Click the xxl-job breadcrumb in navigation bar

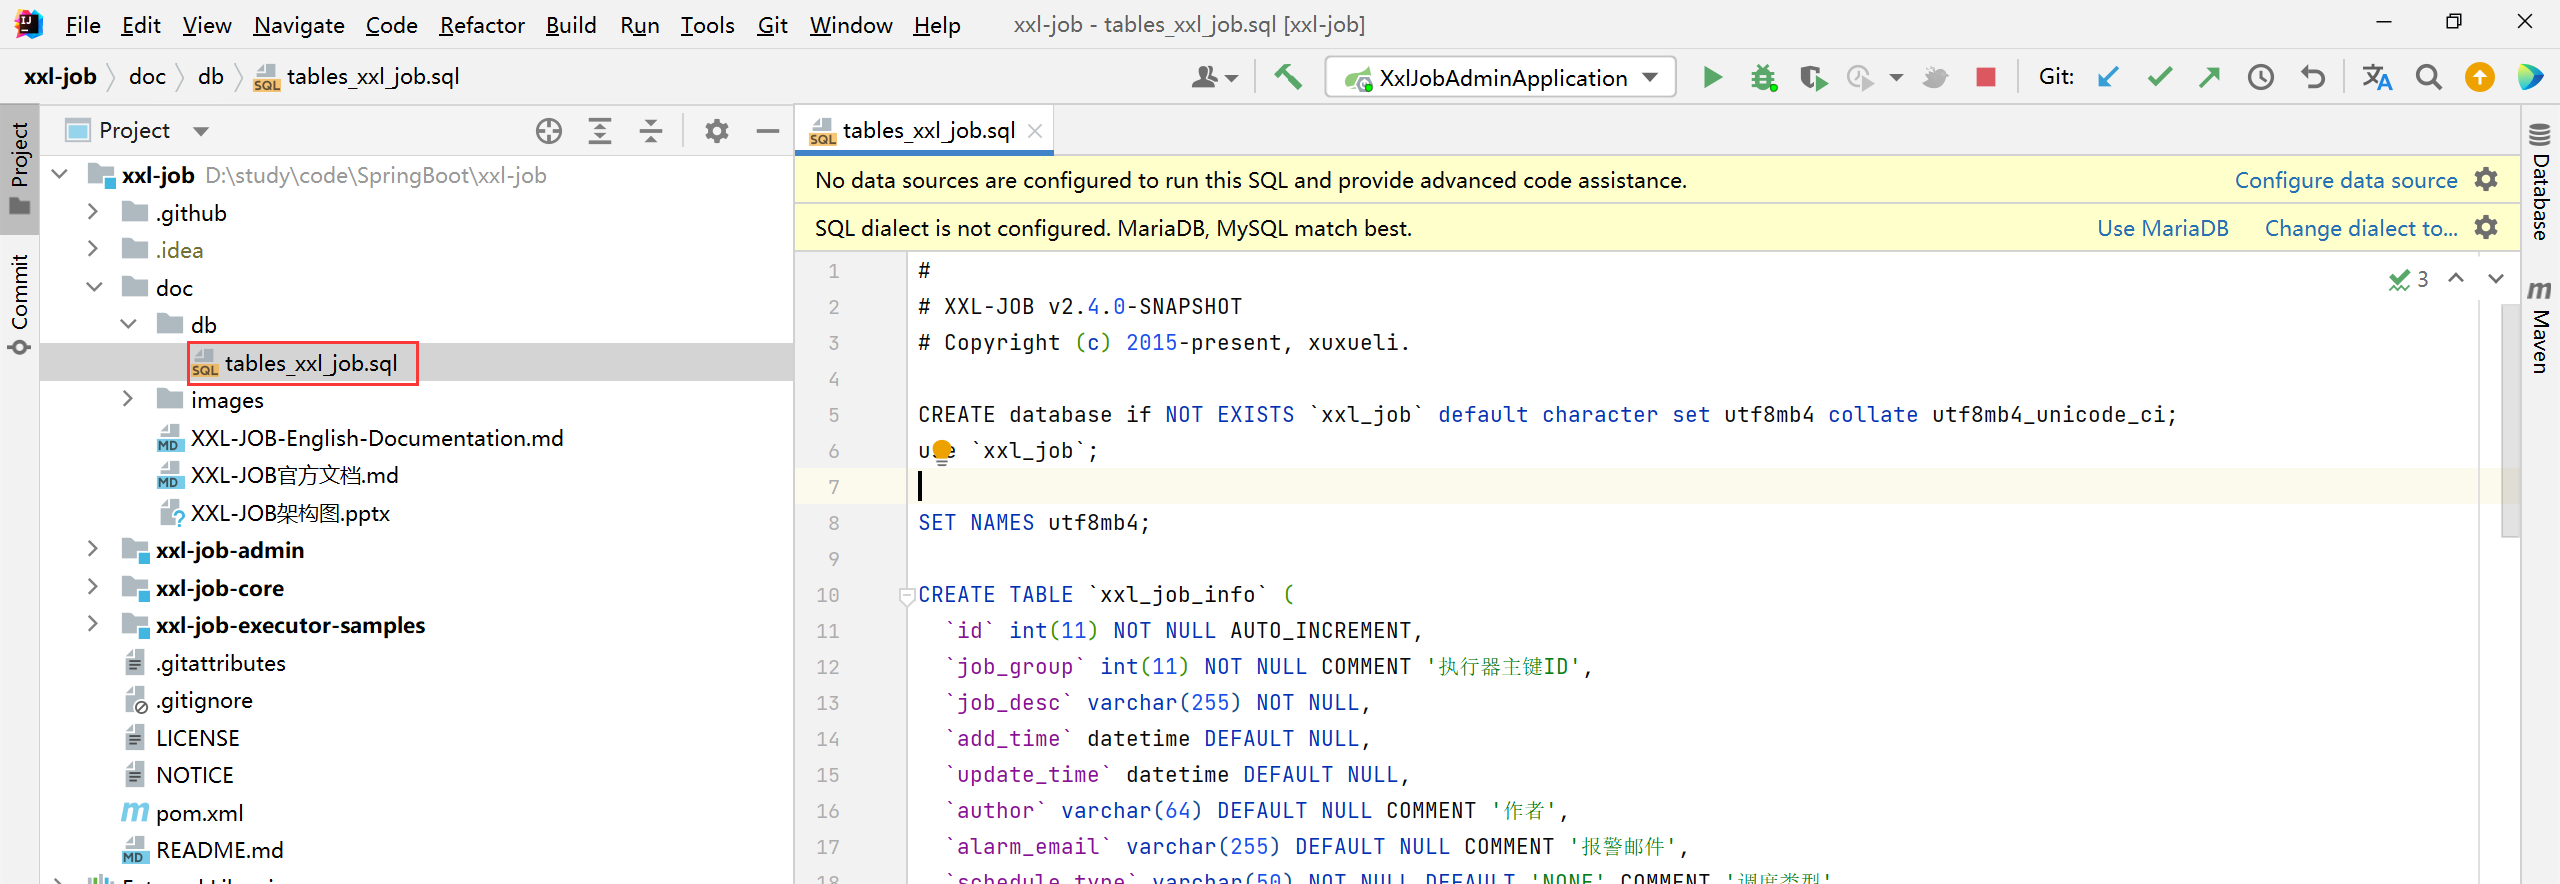[x=60, y=77]
